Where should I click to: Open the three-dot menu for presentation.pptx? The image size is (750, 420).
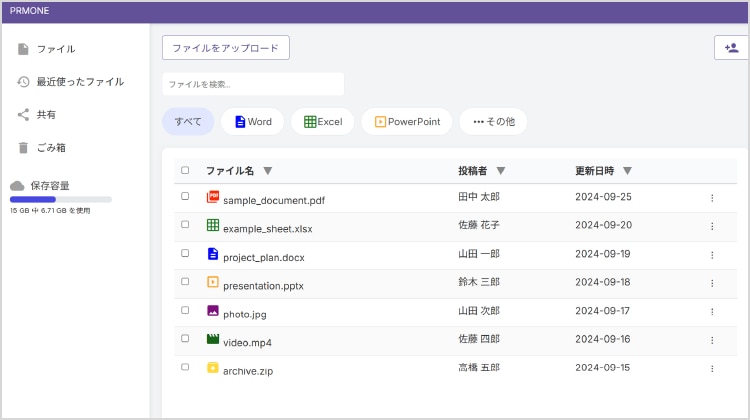[712, 283]
